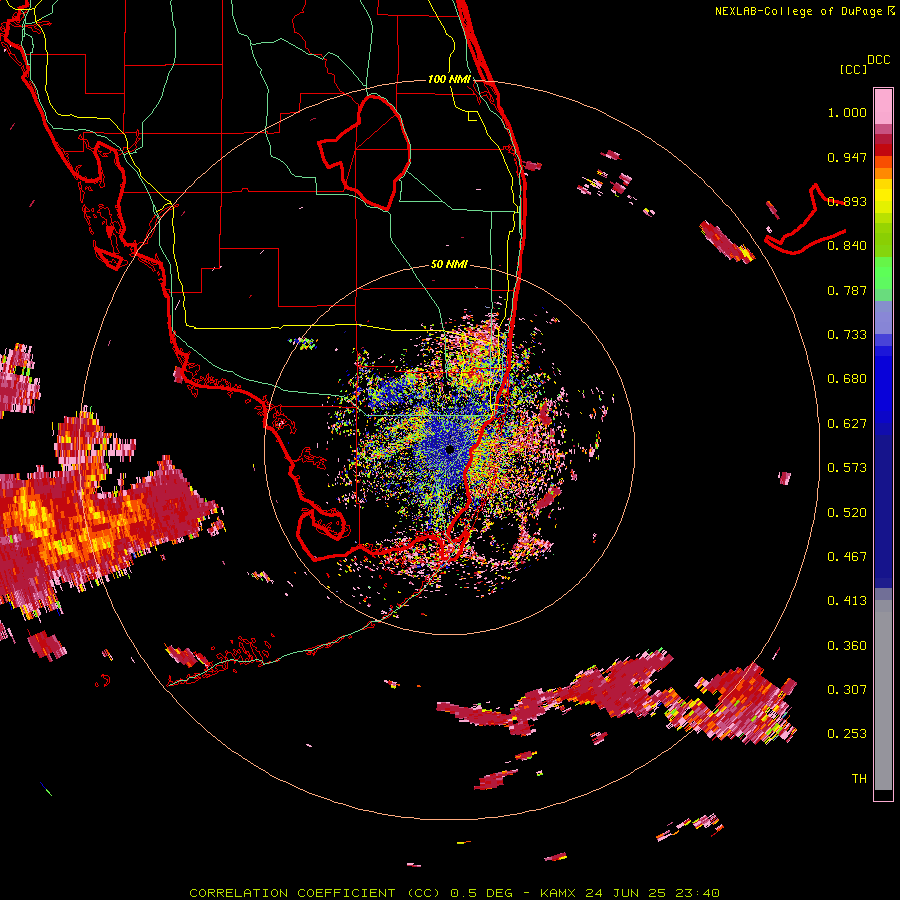Select the 1.000 legend value
The width and height of the screenshot is (900, 900).
click(x=847, y=112)
